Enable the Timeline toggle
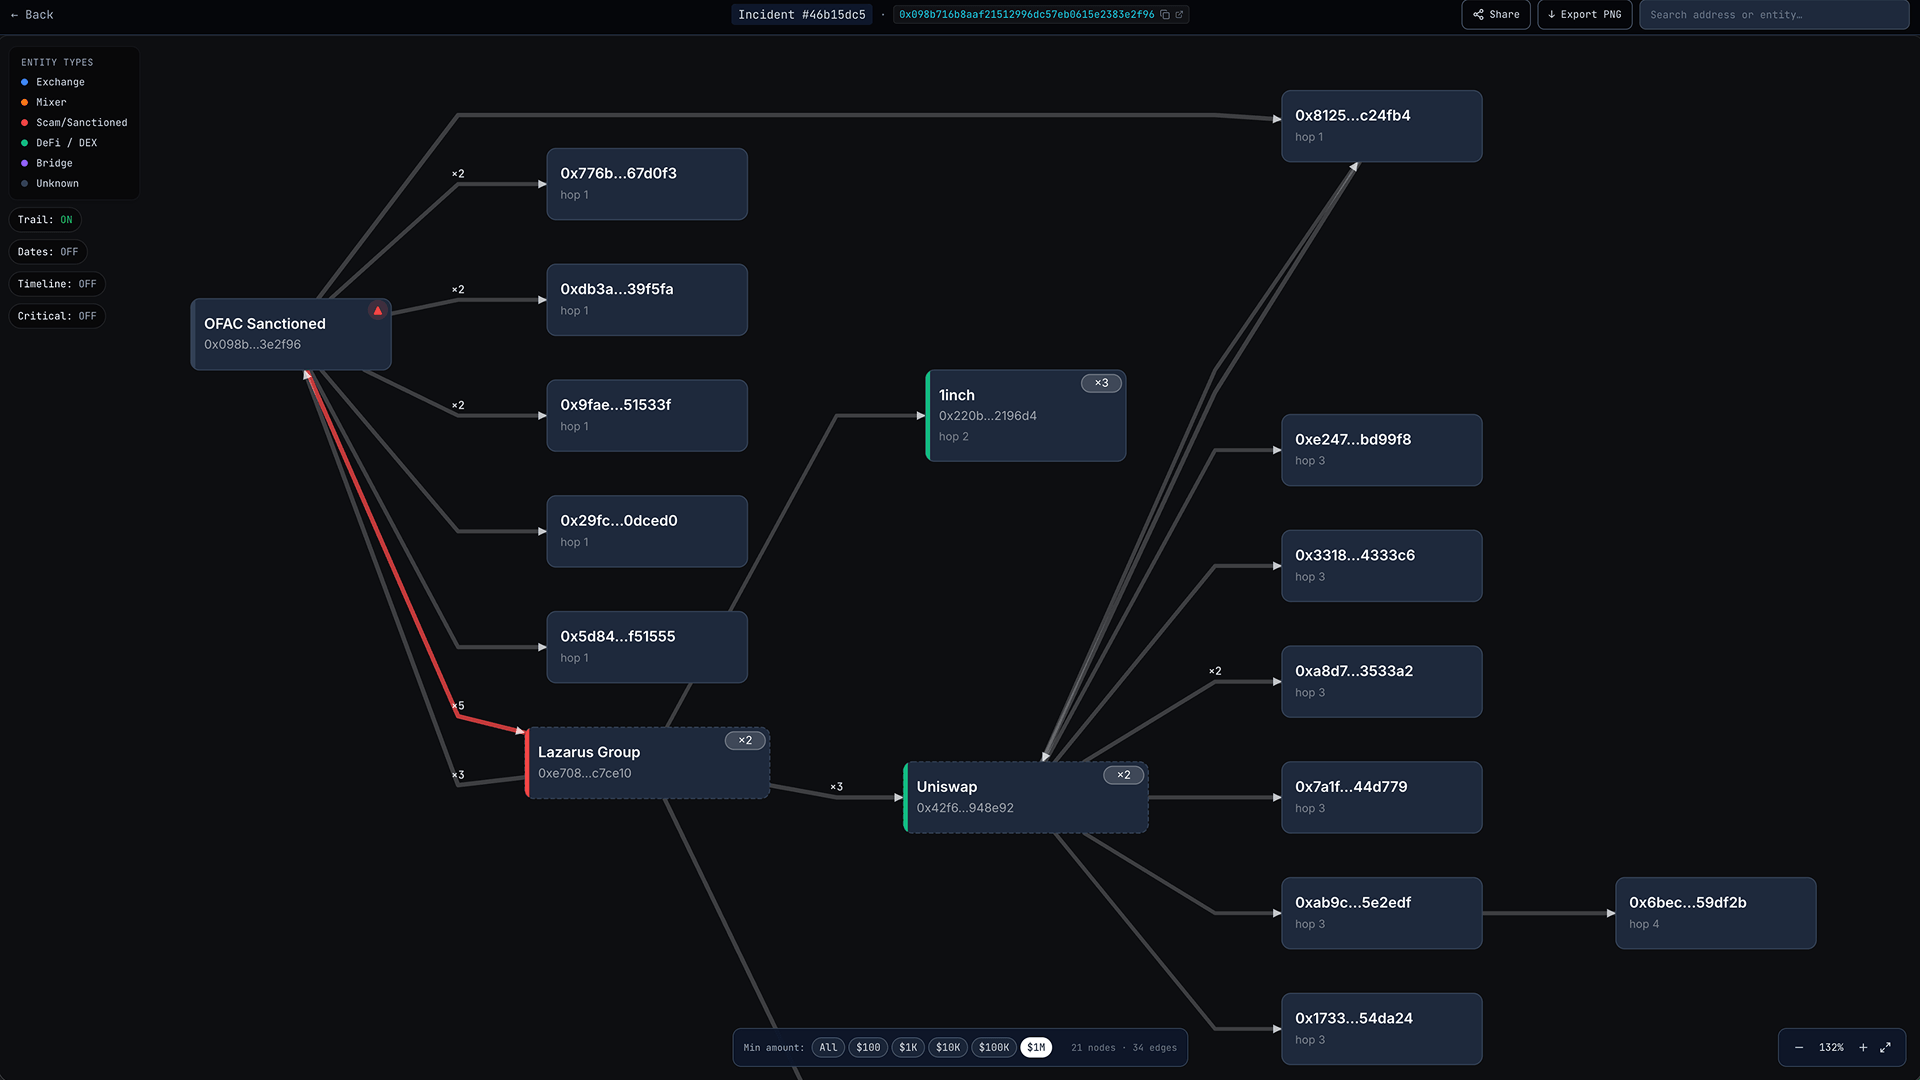1920x1080 pixels. click(57, 284)
